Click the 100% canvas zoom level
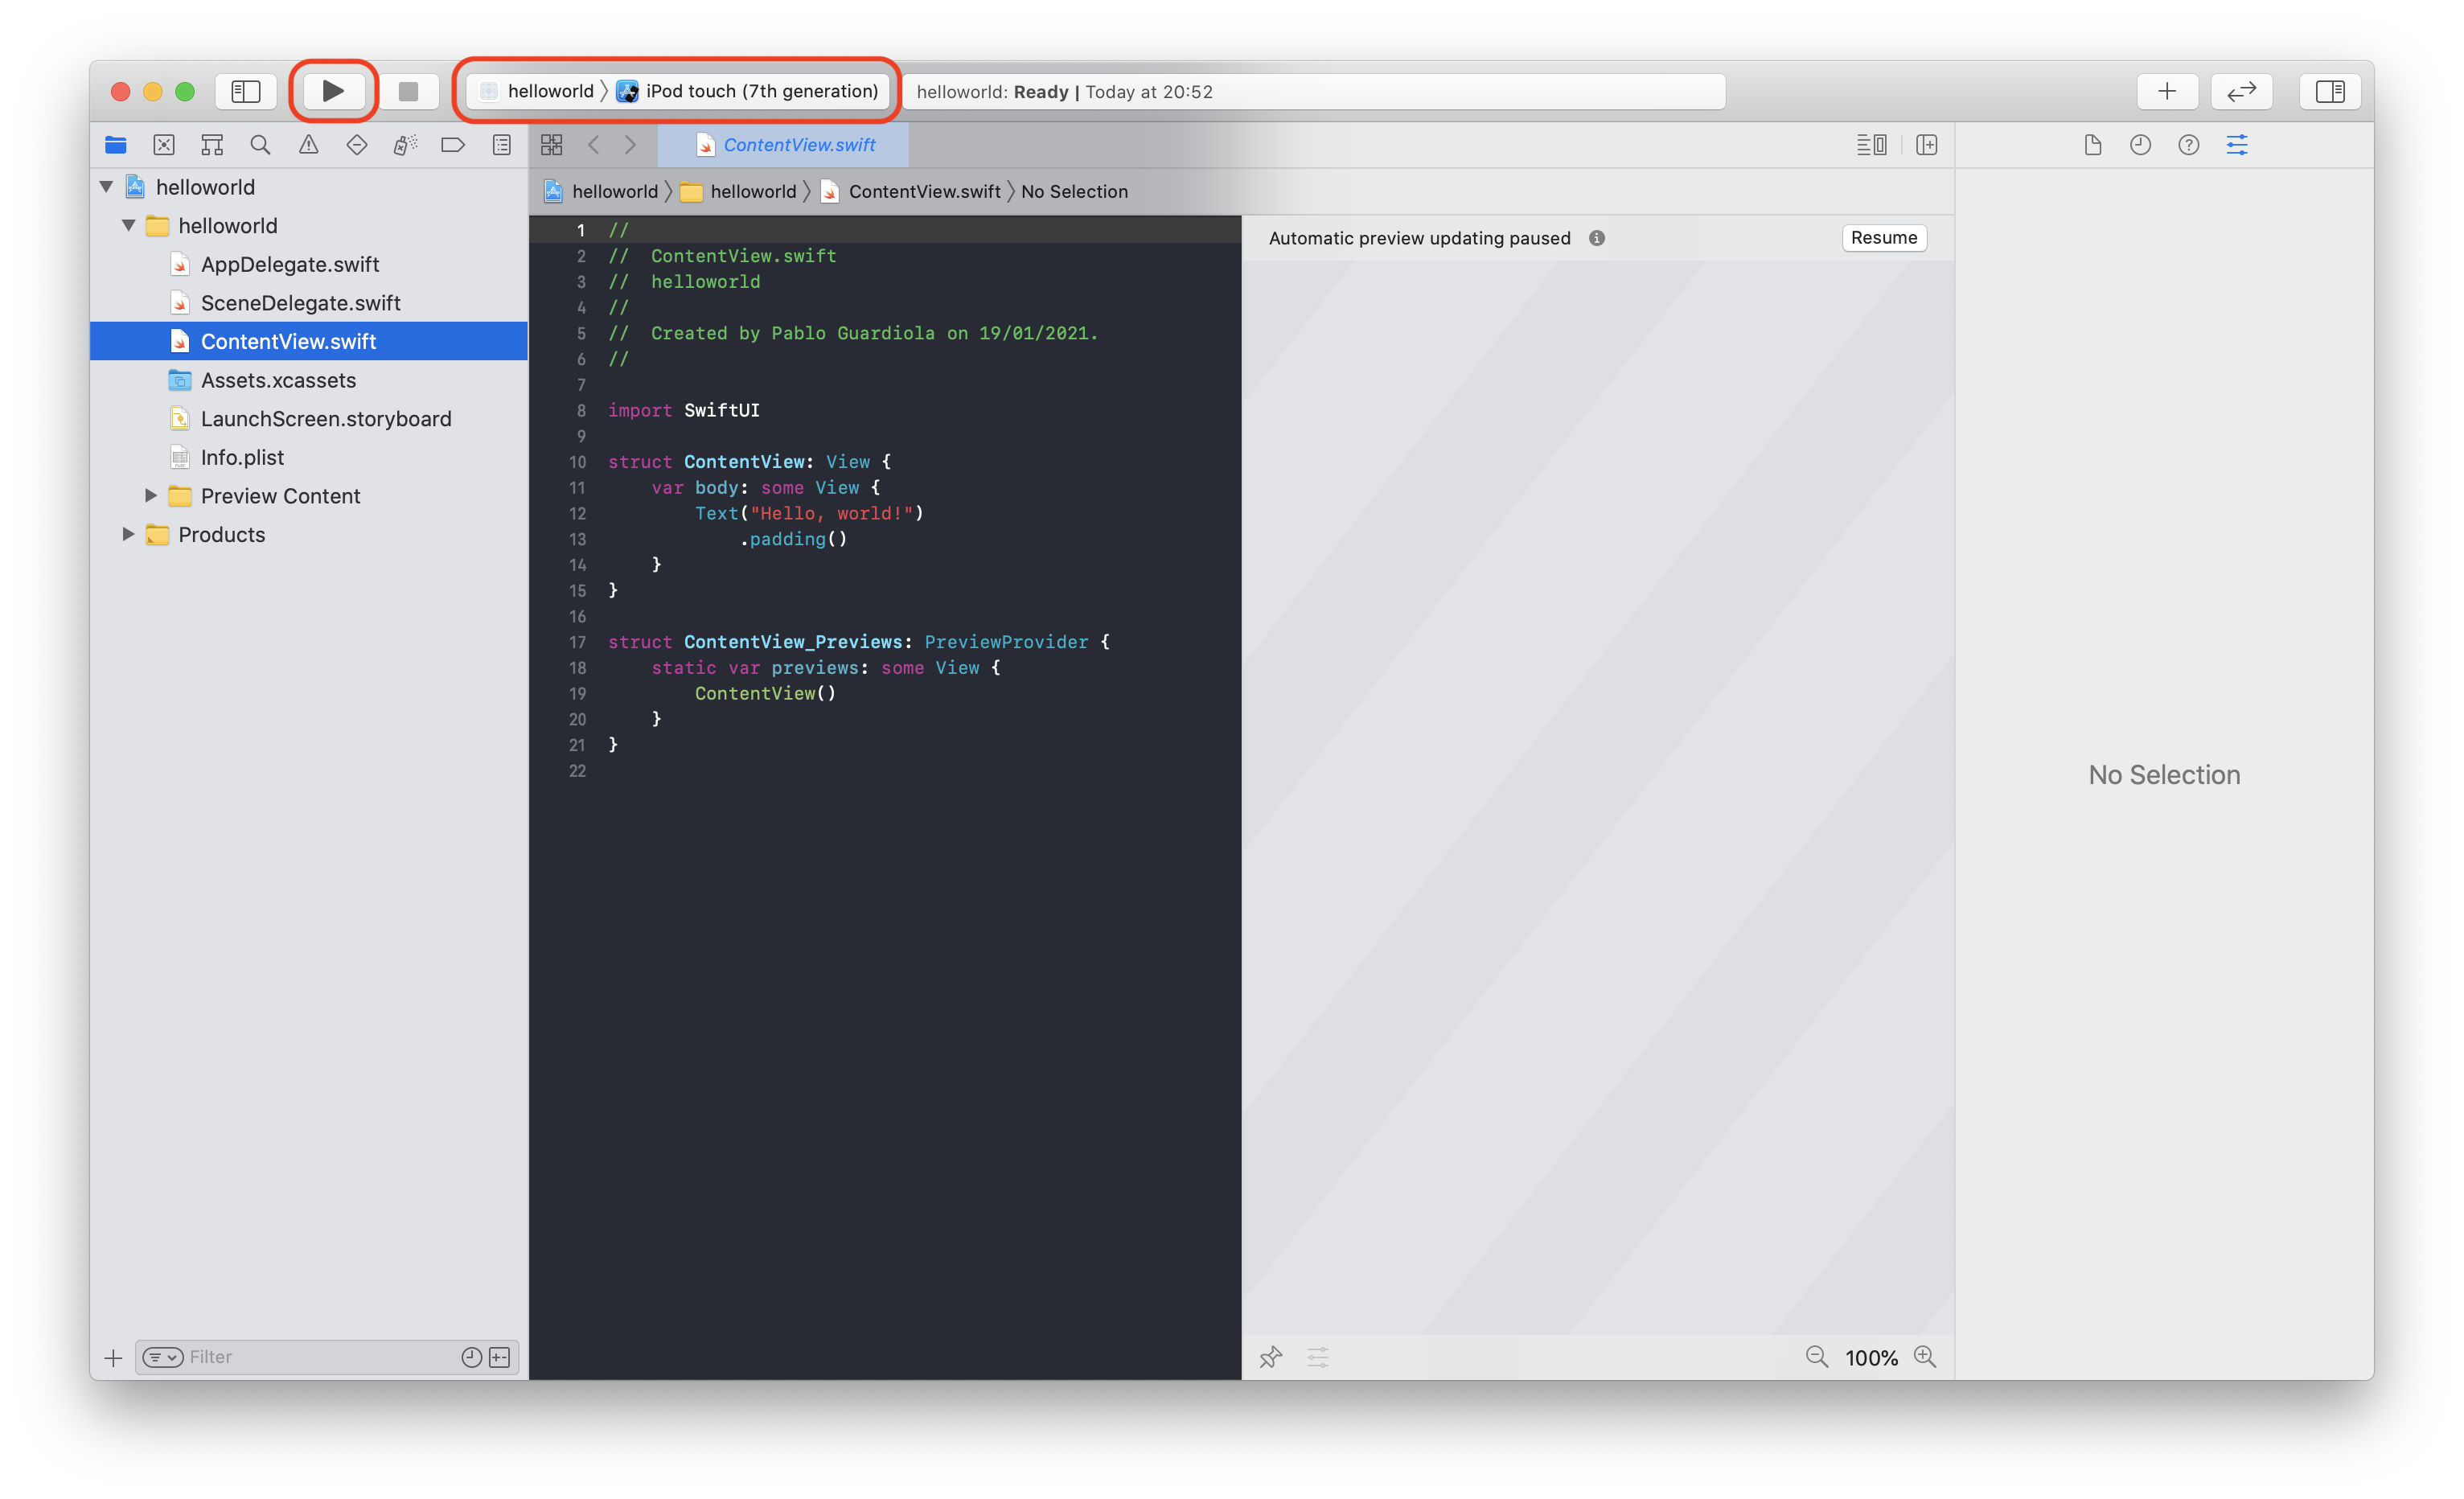 [x=1871, y=1358]
